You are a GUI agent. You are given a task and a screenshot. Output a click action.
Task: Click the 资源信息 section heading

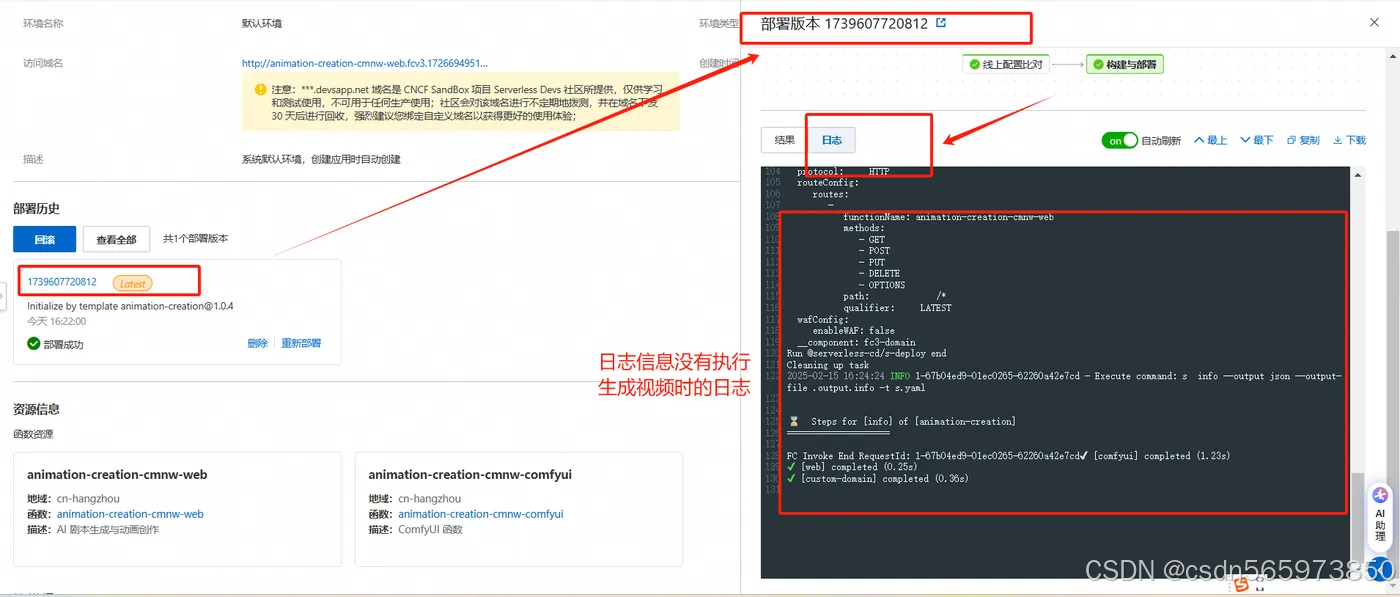(37, 409)
